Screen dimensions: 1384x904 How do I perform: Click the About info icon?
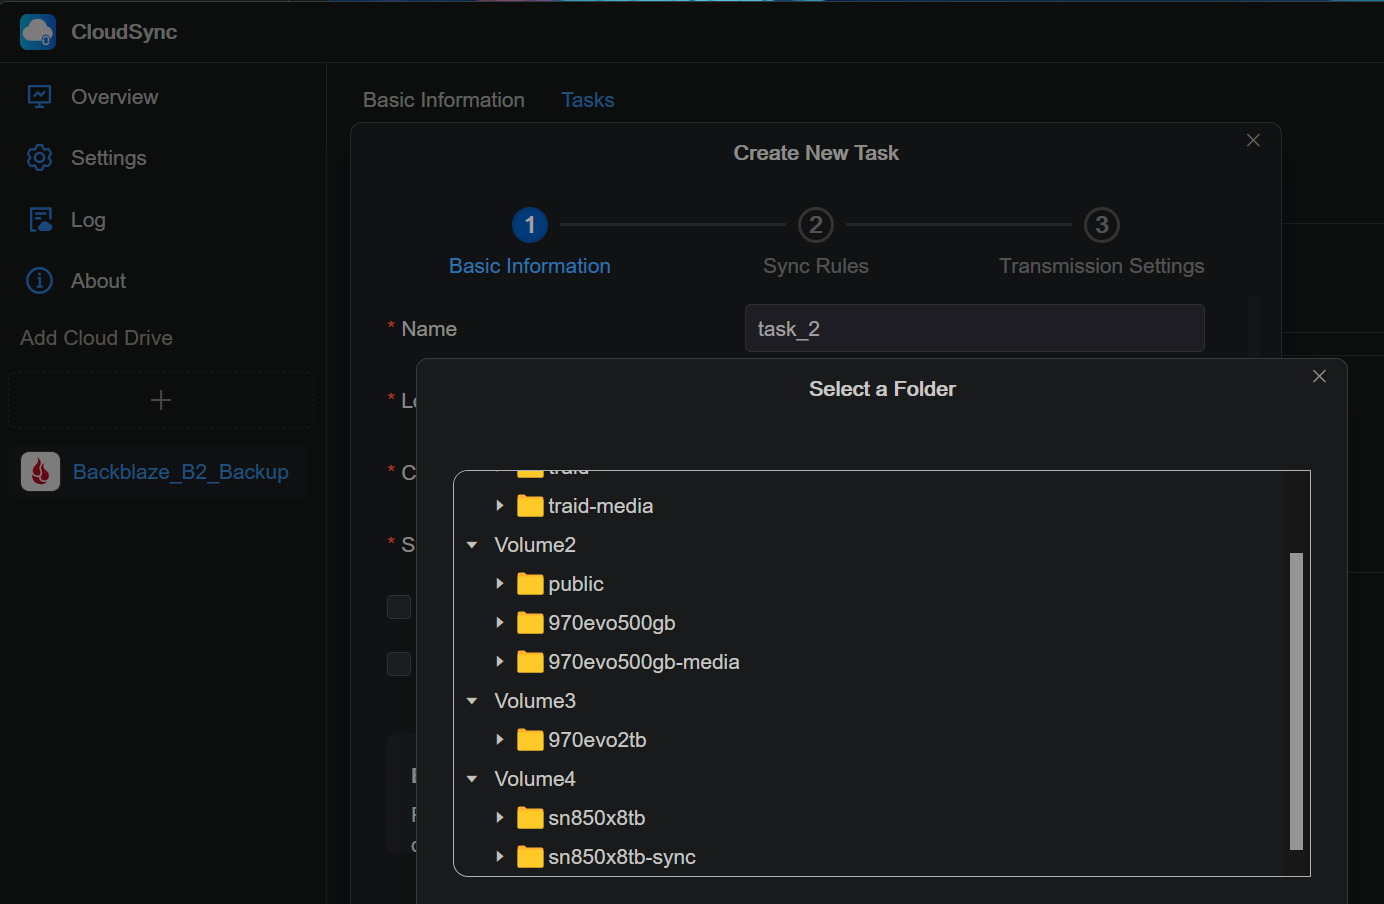39,281
